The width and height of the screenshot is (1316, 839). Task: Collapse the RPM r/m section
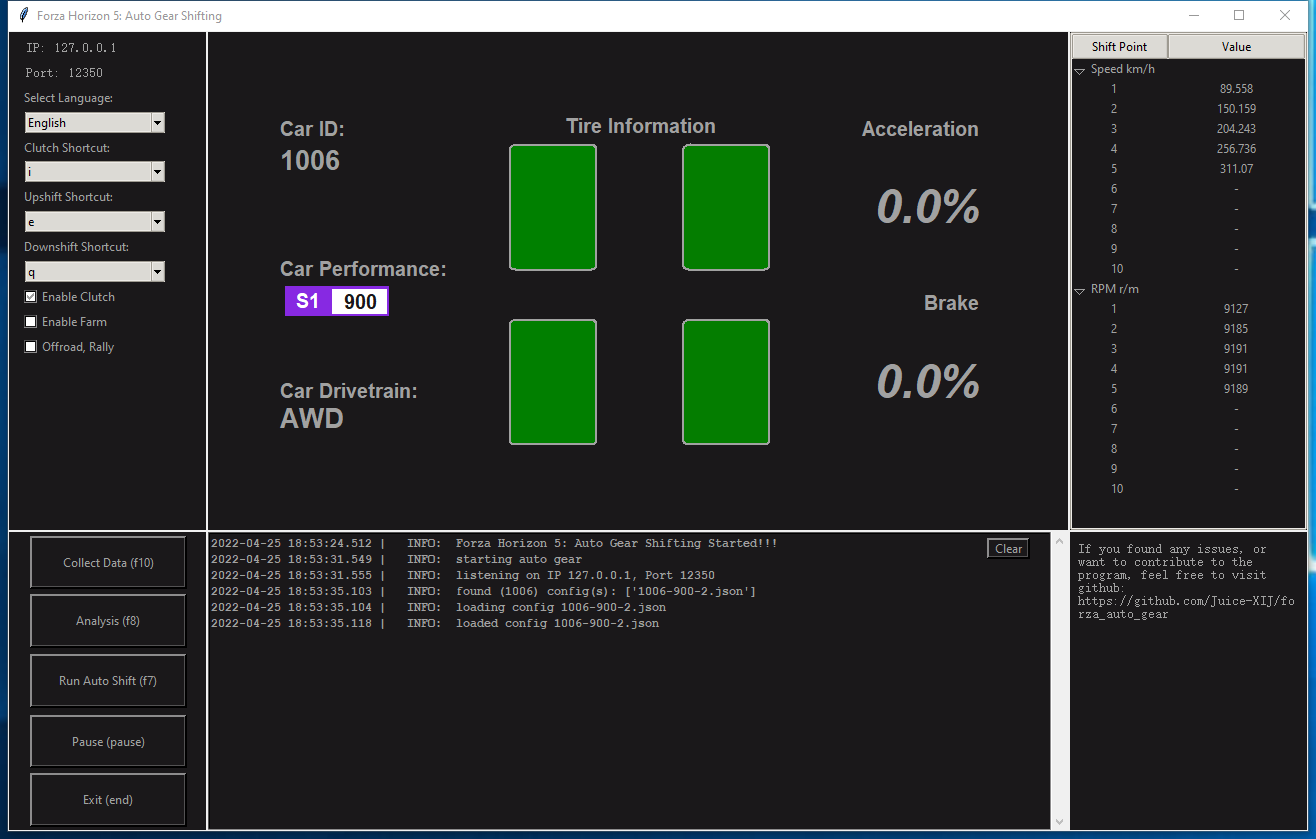pyautogui.click(x=1079, y=290)
